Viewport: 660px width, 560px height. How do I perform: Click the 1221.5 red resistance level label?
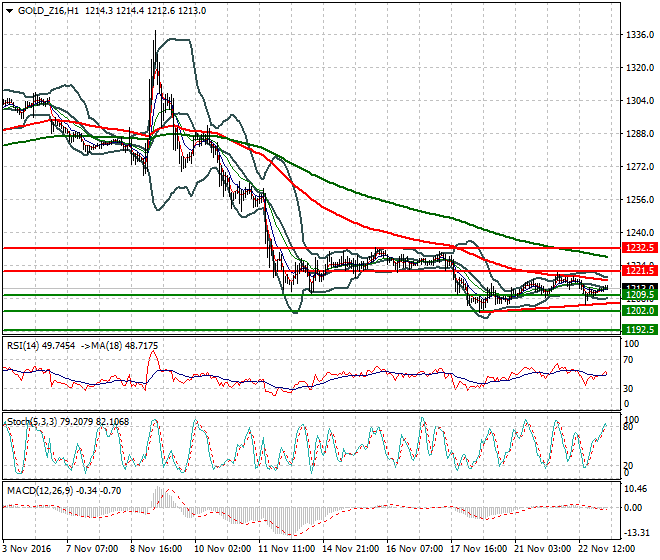(639, 270)
